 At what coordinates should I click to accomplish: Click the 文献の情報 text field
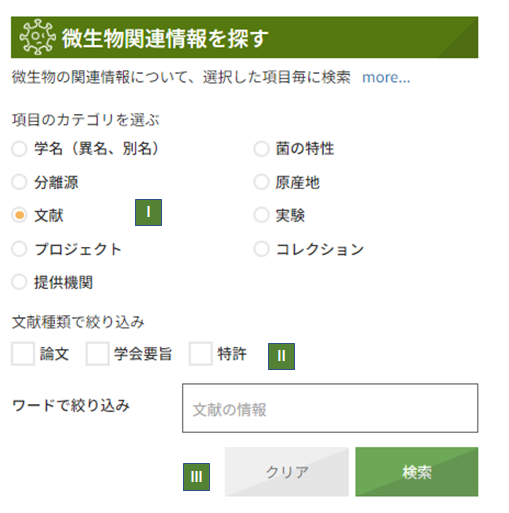330,408
